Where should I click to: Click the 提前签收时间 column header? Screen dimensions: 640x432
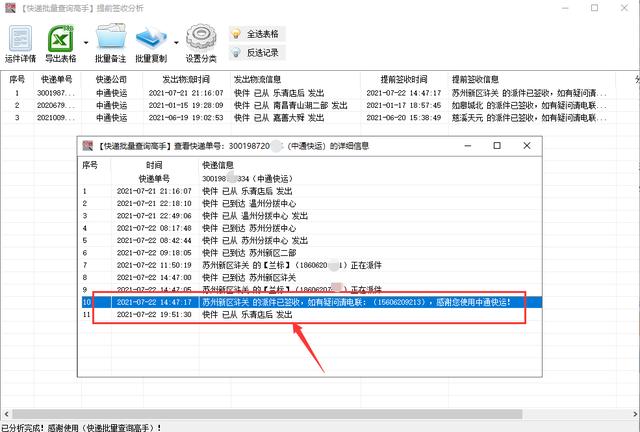click(404, 80)
